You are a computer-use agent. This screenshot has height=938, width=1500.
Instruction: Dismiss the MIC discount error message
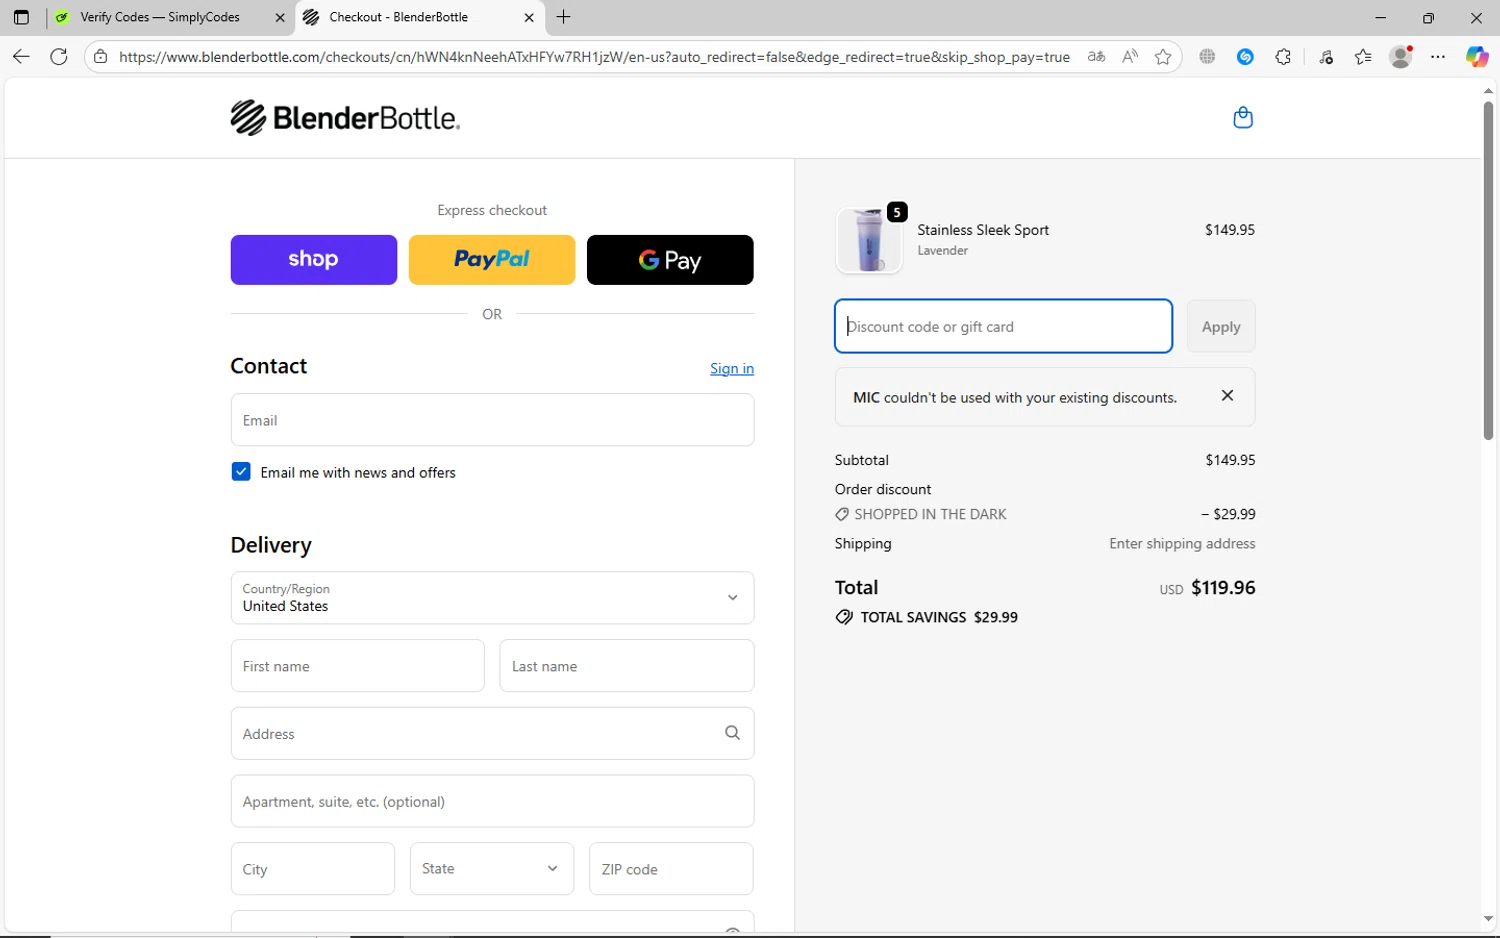(x=1227, y=396)
